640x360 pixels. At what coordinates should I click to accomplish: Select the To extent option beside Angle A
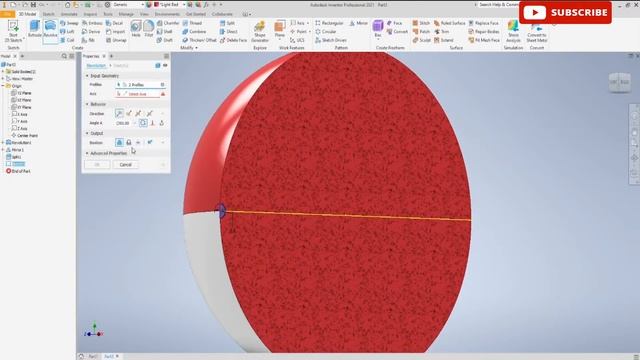click(153, 123)
